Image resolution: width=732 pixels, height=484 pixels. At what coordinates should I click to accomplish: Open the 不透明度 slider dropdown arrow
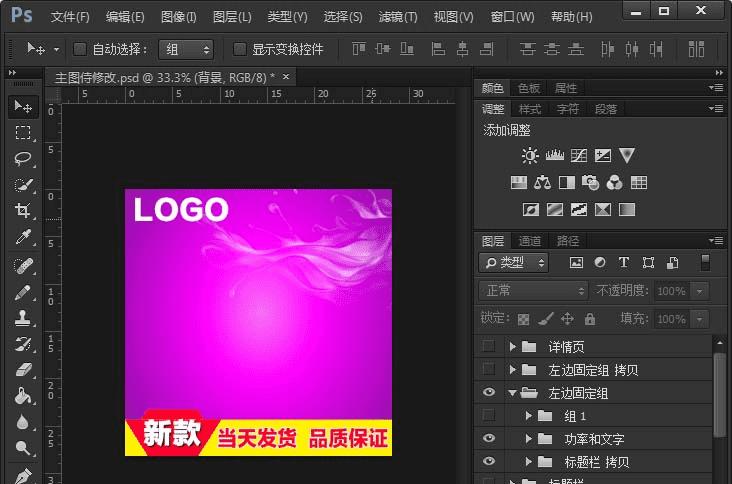(x=699, y=291)
